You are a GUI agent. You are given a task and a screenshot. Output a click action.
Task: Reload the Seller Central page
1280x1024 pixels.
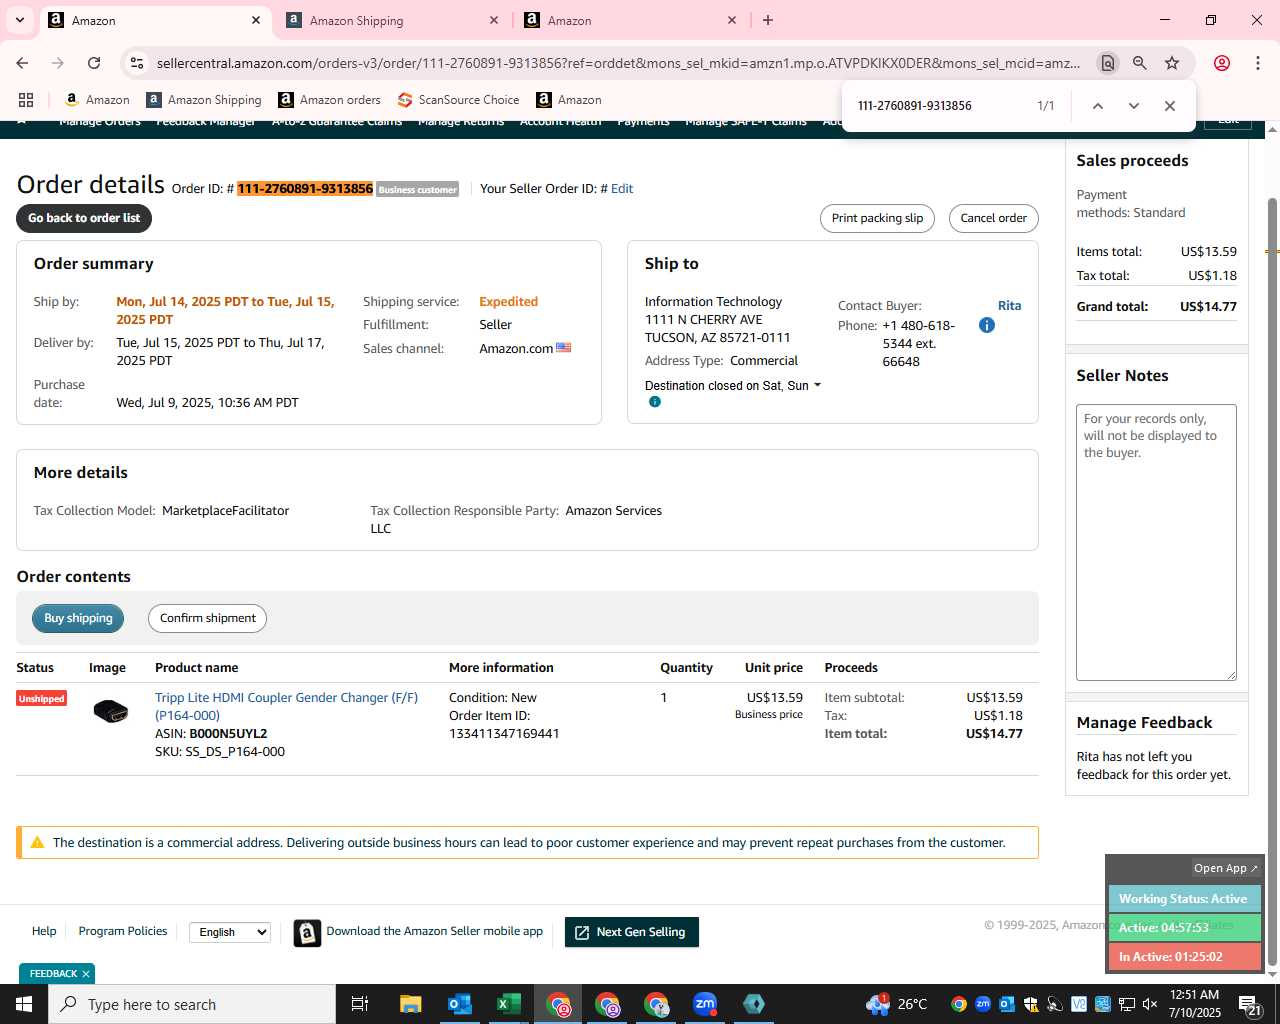[x=94, y=63]
